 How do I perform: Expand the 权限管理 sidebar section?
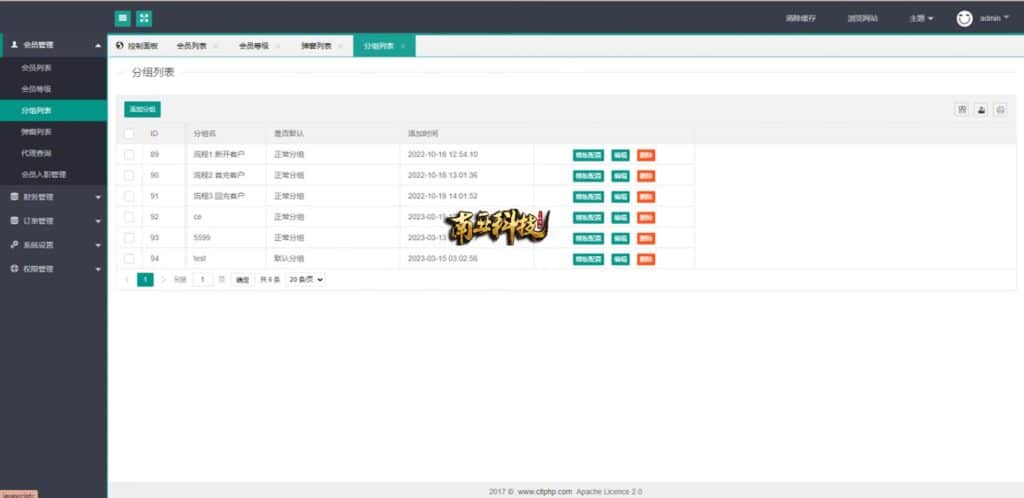point(54,269)
